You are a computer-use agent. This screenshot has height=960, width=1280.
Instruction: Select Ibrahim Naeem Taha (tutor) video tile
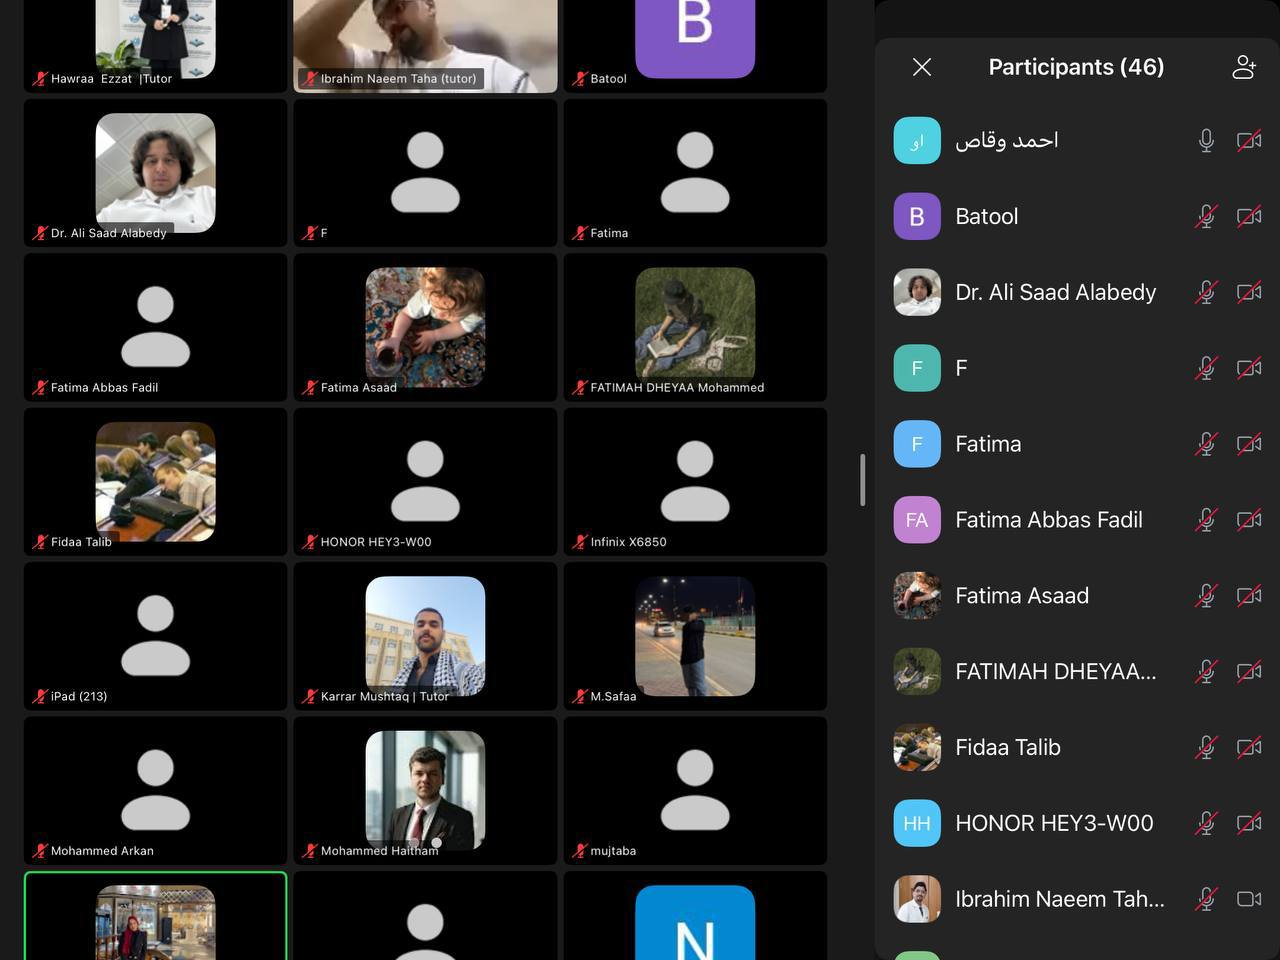pos(425,46)
